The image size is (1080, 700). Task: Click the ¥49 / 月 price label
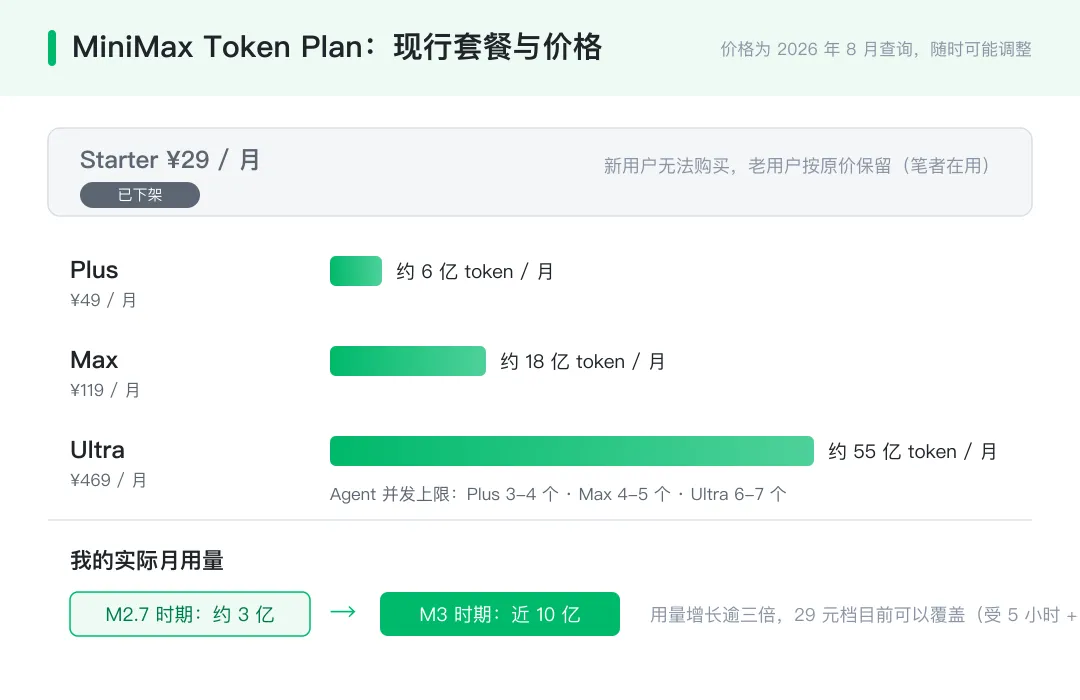point(103,300)
